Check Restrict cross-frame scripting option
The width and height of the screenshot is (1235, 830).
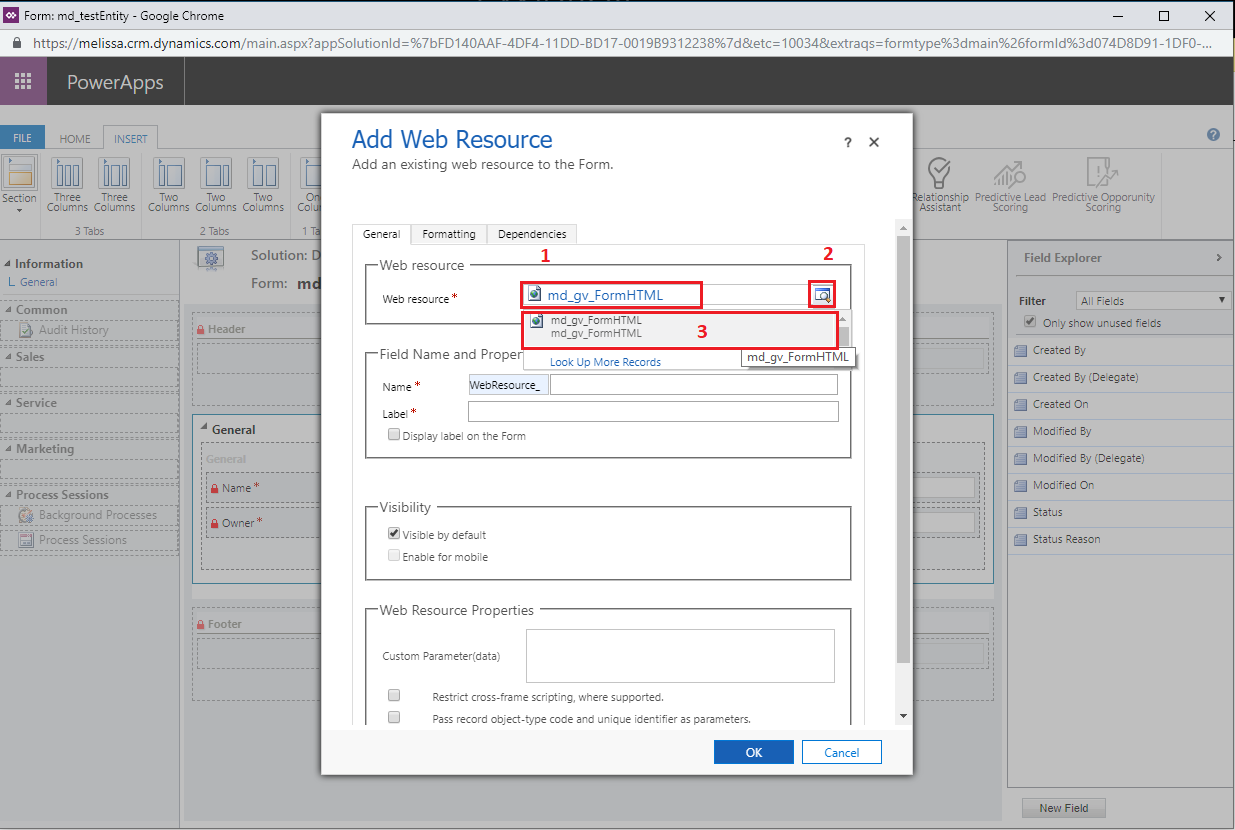pos(394,695)
